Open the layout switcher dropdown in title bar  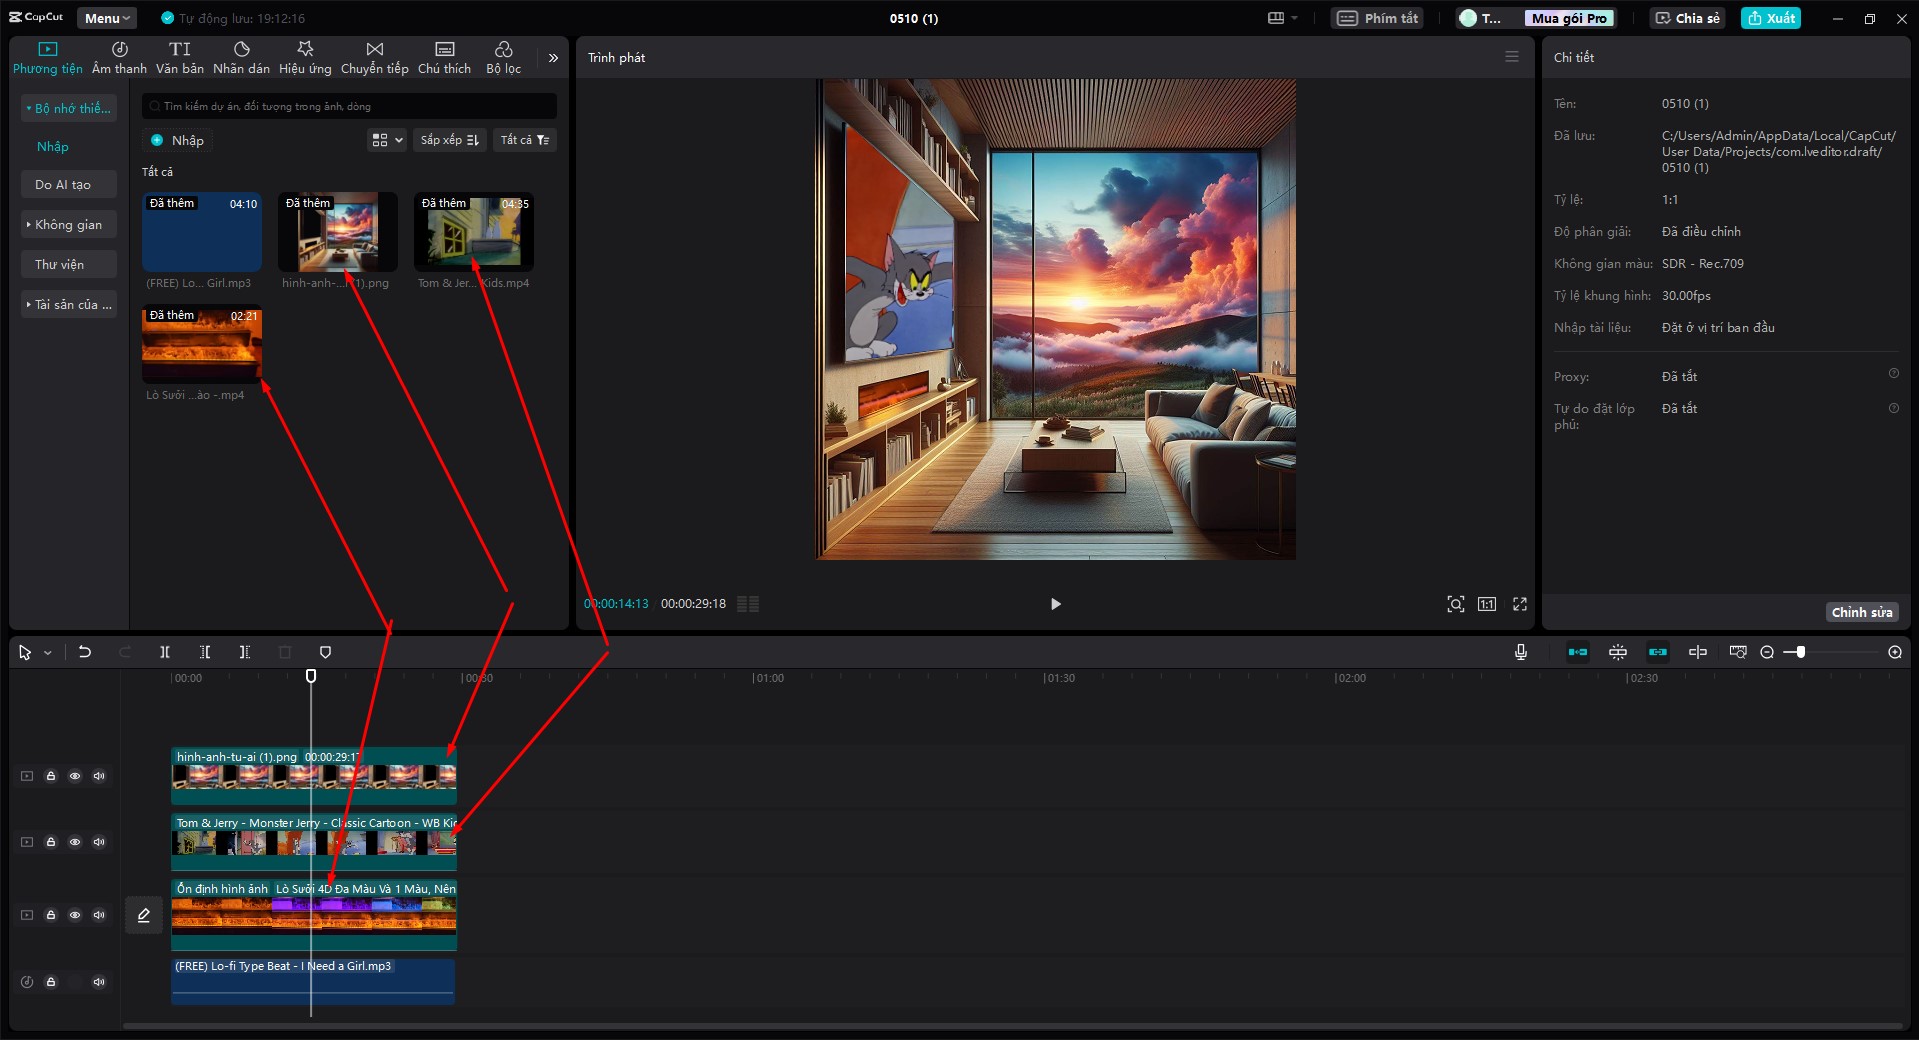[1282, 18]
